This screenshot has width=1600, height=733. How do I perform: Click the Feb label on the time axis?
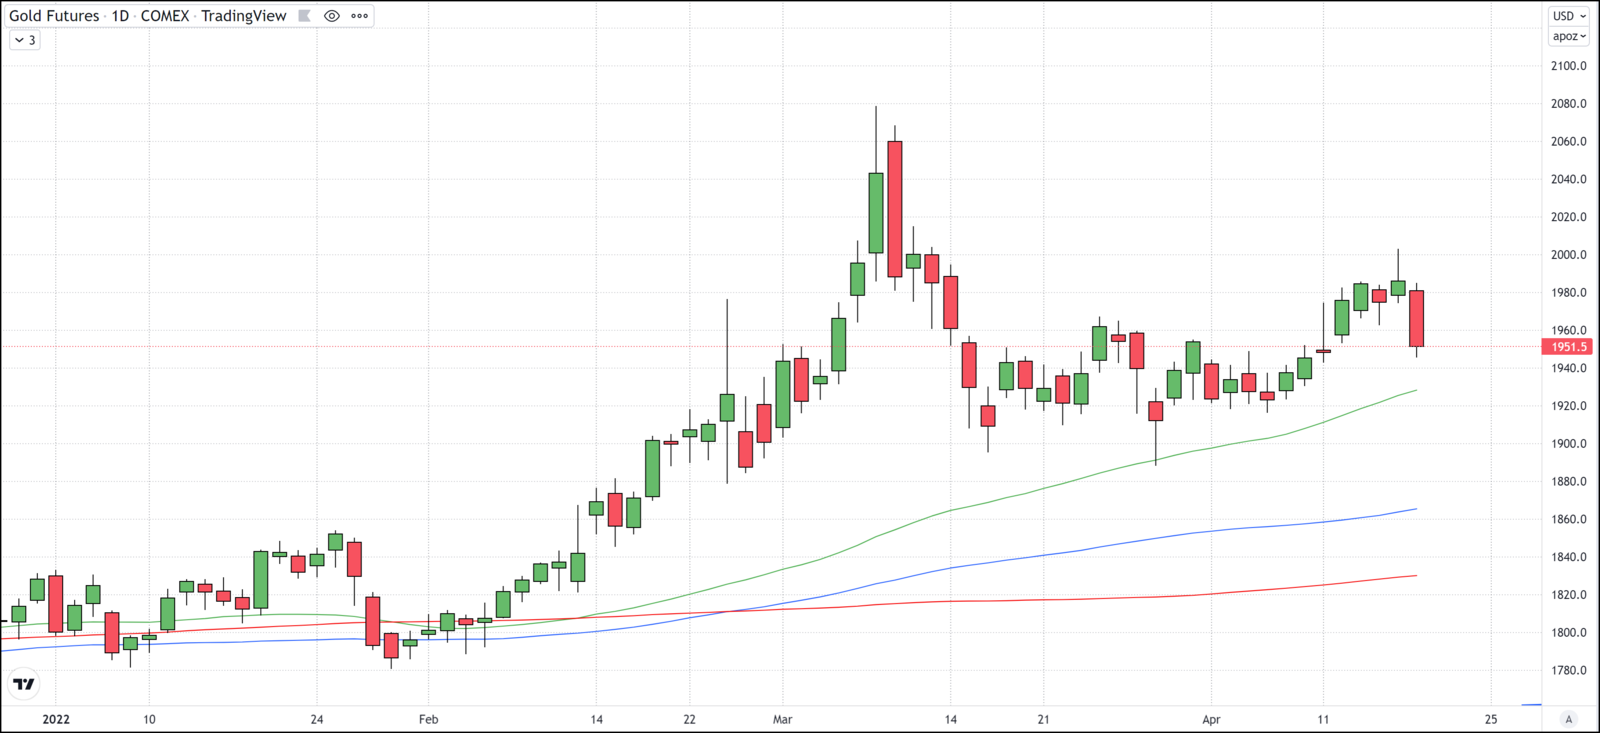click(x=428, y=719)
